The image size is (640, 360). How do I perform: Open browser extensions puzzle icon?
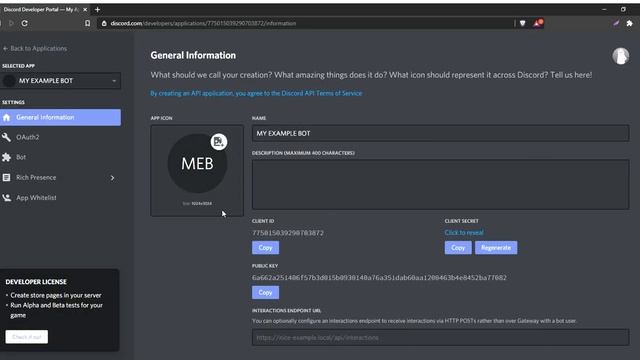pos(629,23)
